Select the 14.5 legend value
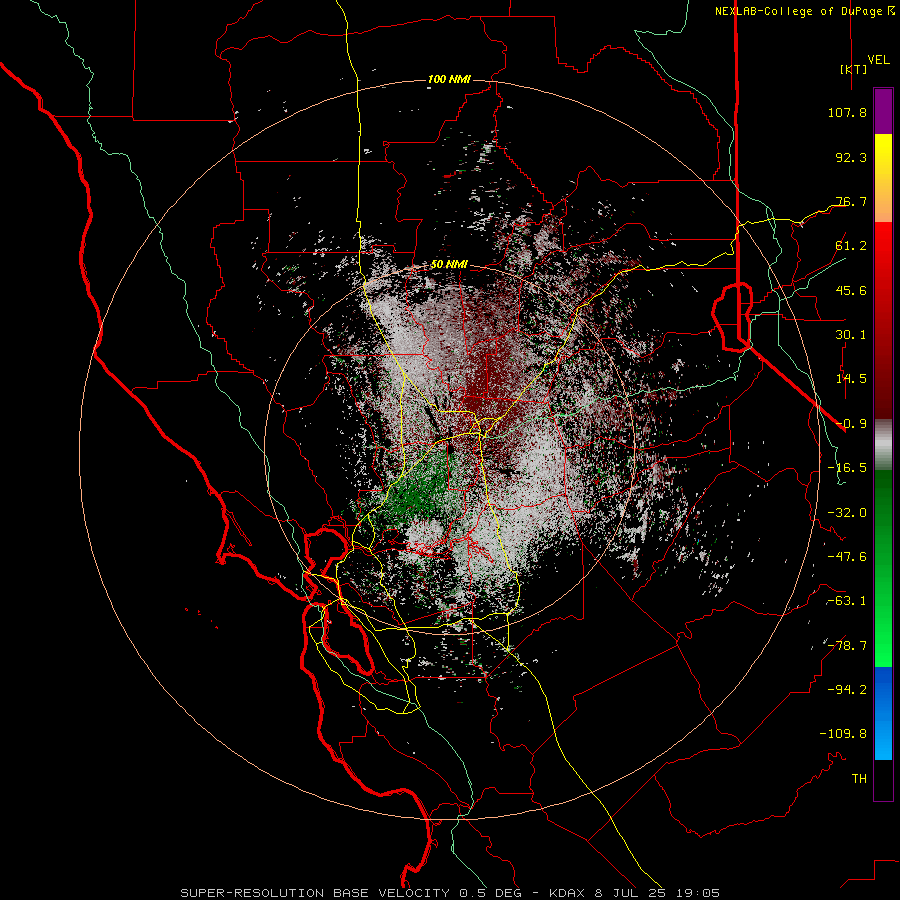 tap(851, 379)
